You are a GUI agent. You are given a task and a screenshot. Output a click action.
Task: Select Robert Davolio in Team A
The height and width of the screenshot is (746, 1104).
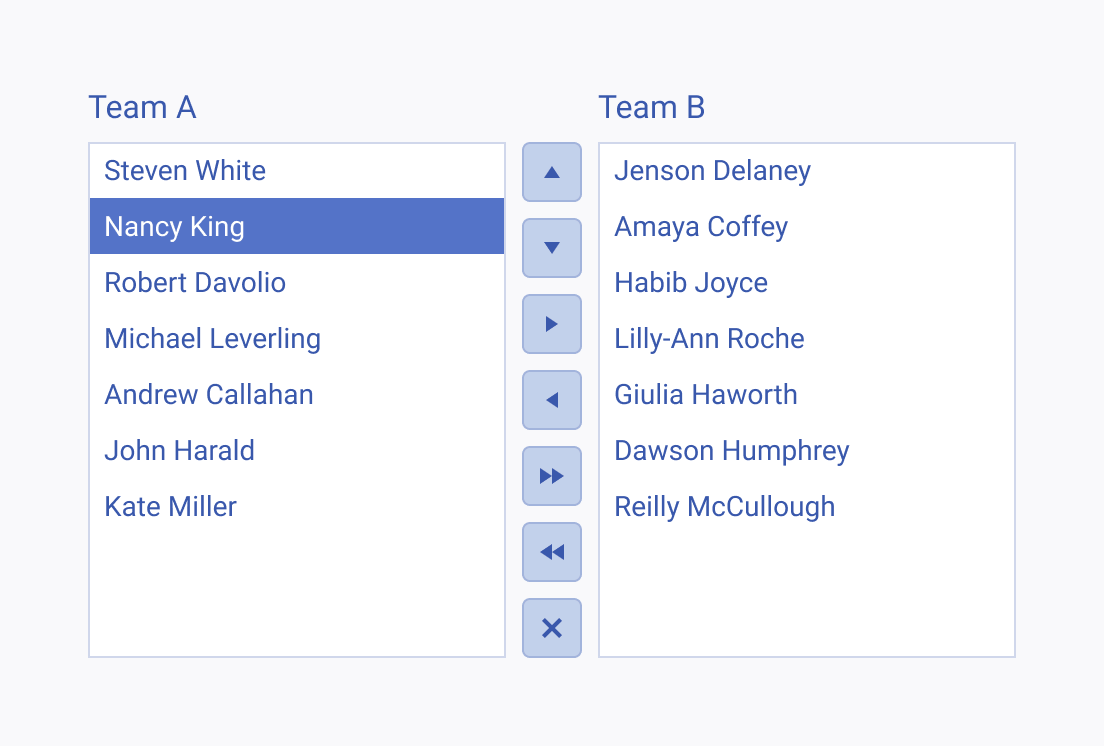(297, 282)
